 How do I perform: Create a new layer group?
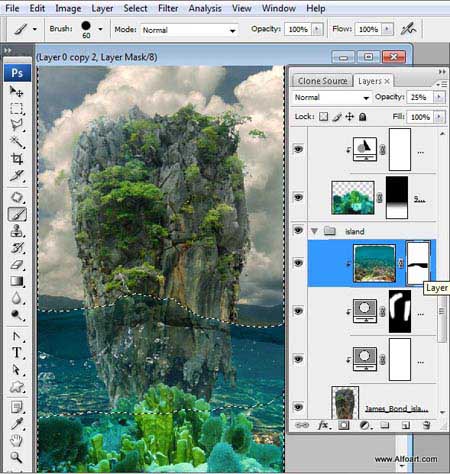[385, 425]
